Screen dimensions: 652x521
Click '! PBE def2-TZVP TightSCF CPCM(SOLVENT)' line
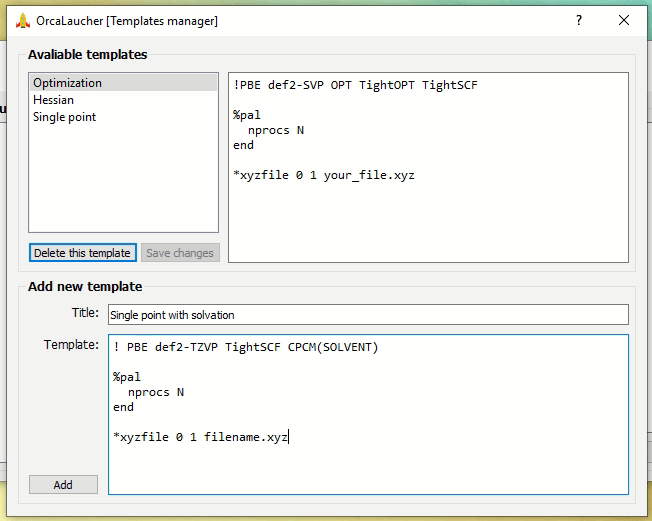pyautogui.click(x=246, y=347)
